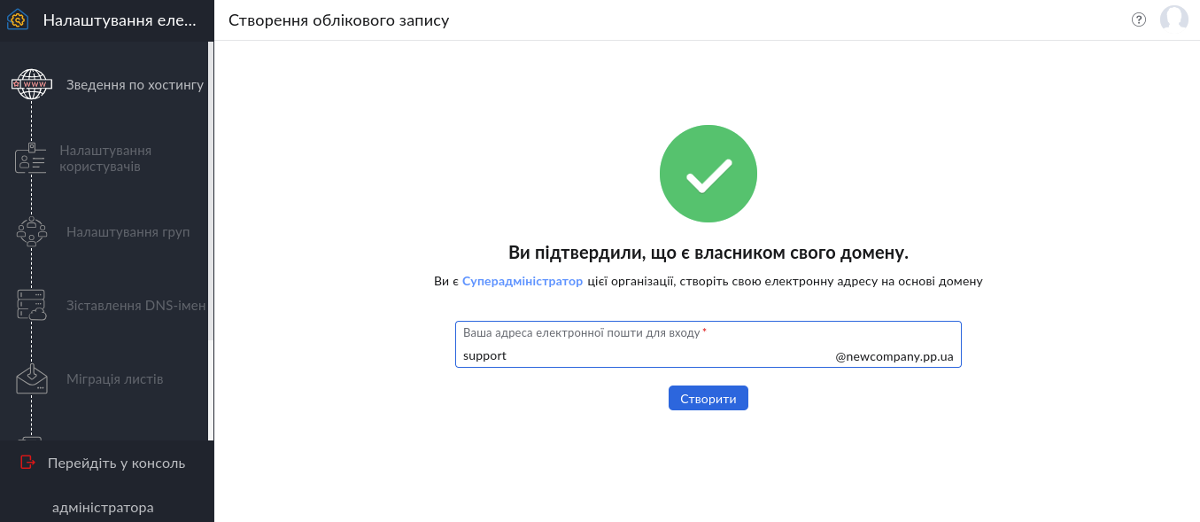
Task: Select Налаштування груп step
Action: (x=128, y=232)
